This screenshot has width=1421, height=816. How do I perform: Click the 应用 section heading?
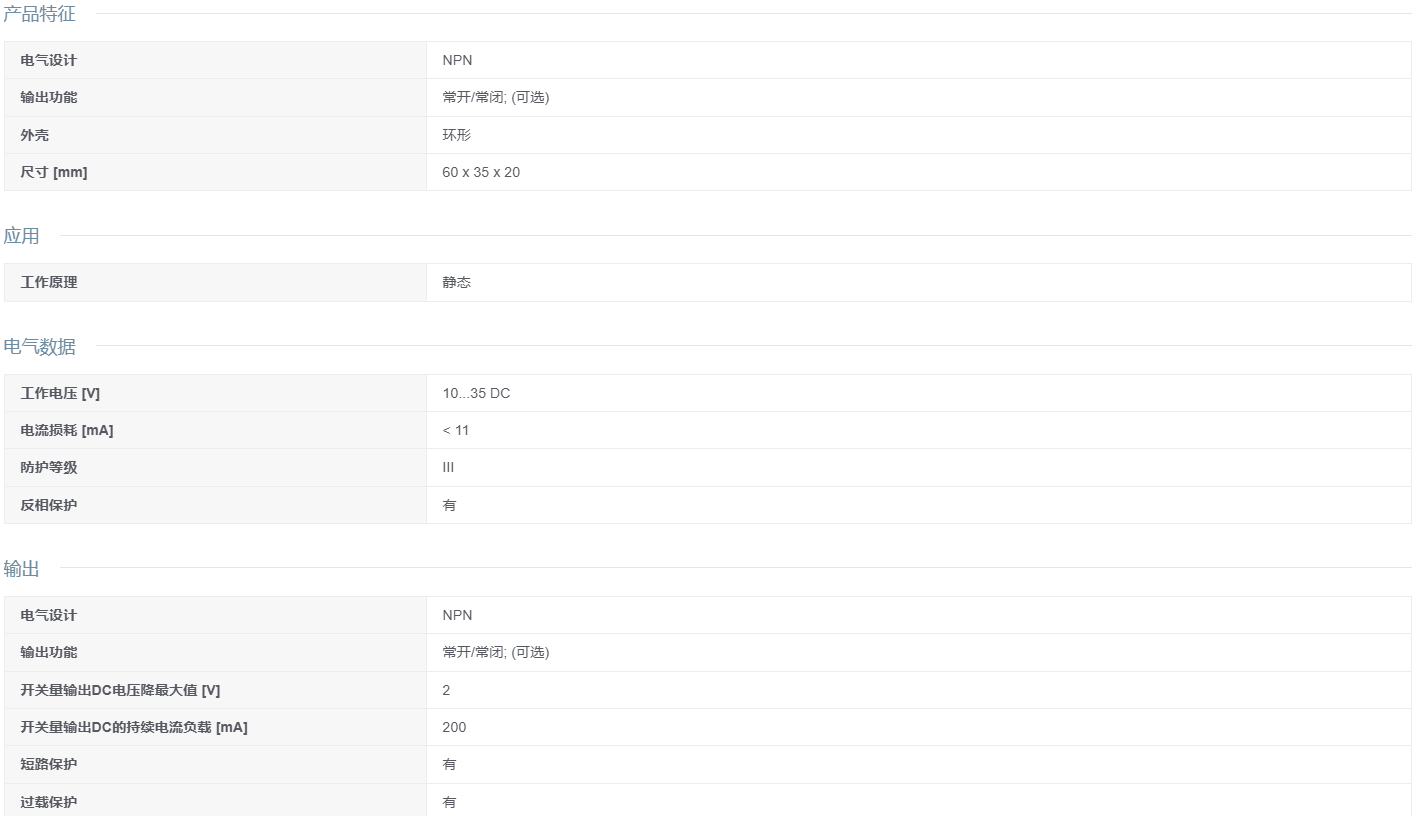tap(21, 236)
